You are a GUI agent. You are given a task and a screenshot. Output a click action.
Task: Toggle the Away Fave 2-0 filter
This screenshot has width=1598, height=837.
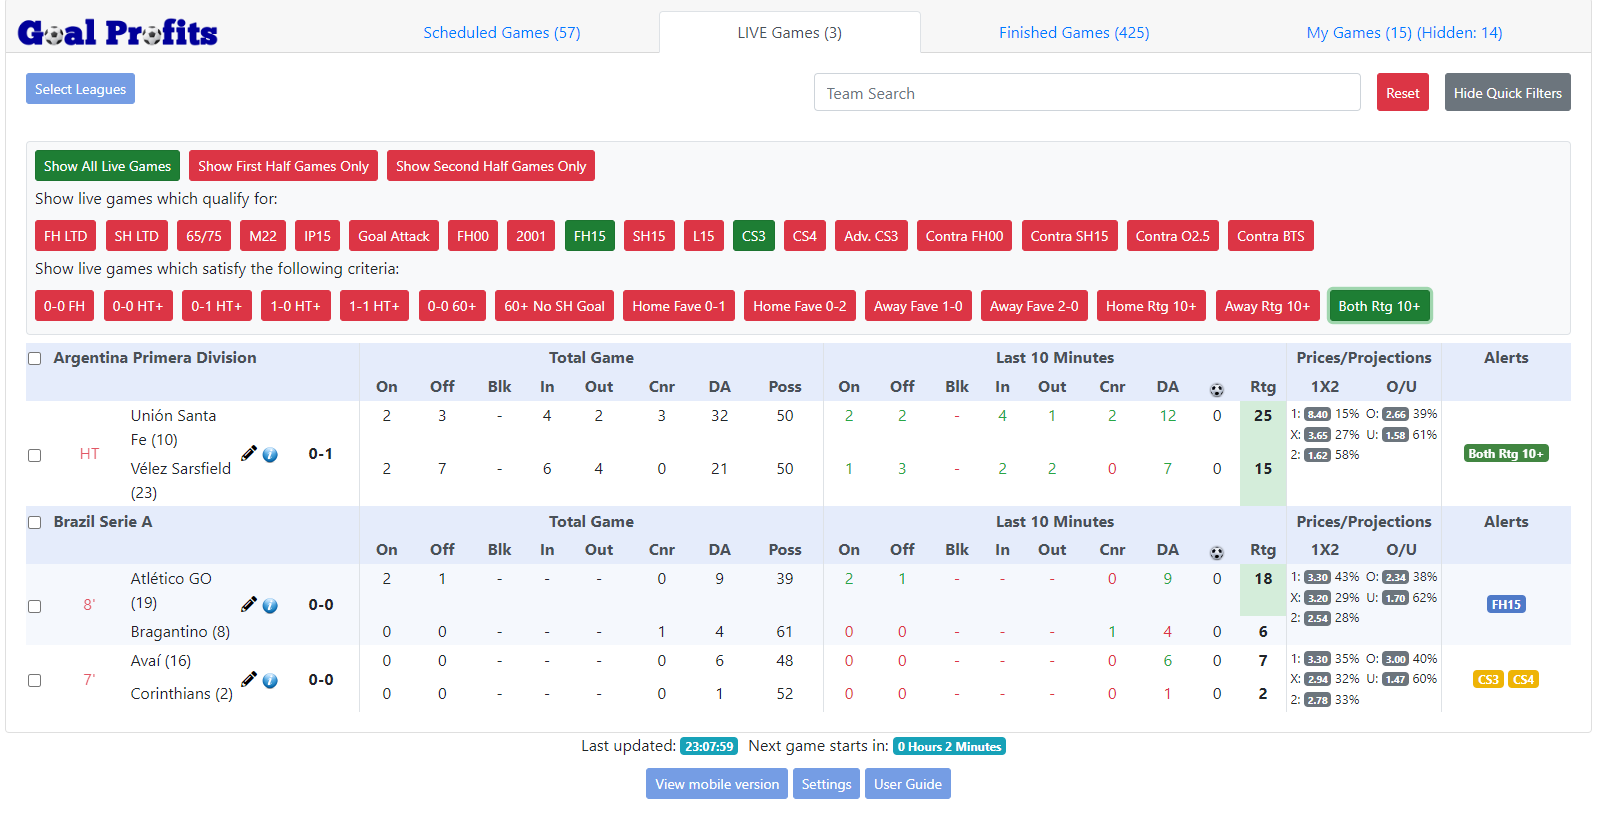coord(1034,306)
